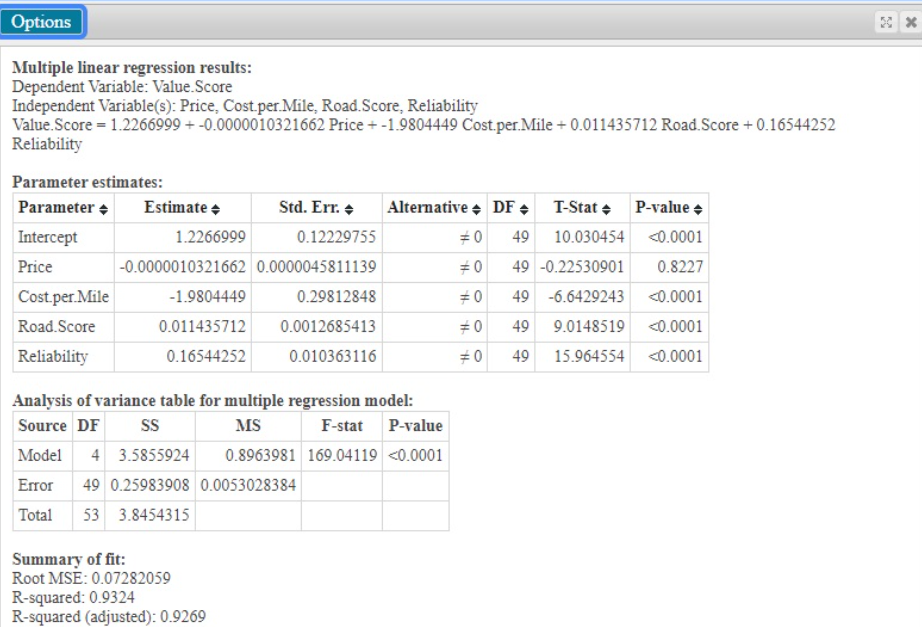Toggle sort direction on T-Stat column
This screenshot has height=627, width=922.
tap(604, 208)
